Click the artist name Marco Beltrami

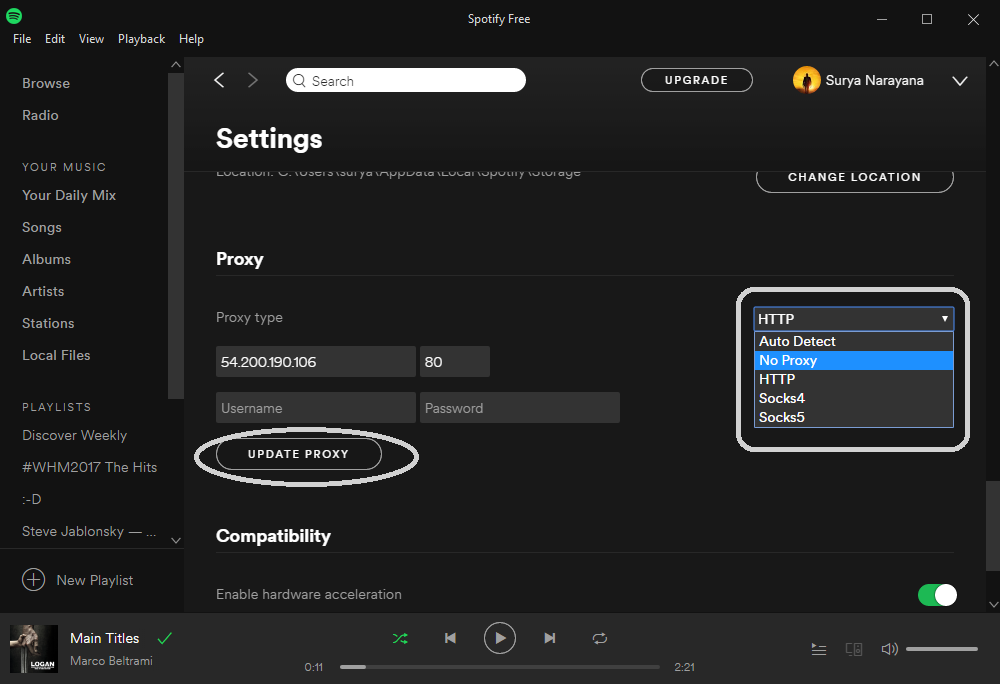click(112, 661)
